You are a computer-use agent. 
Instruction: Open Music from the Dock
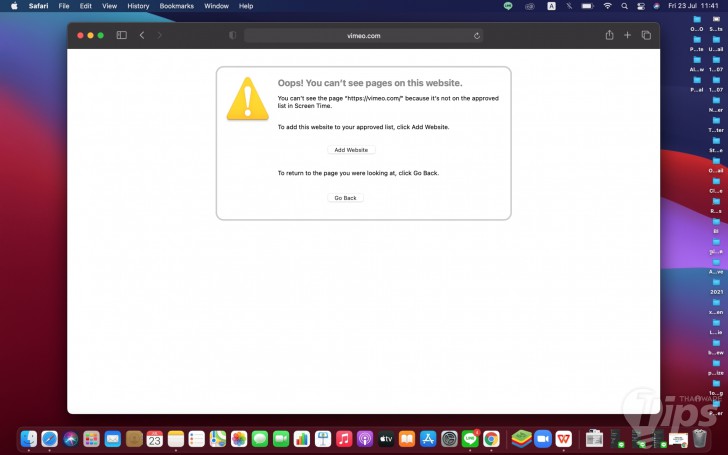344,438
